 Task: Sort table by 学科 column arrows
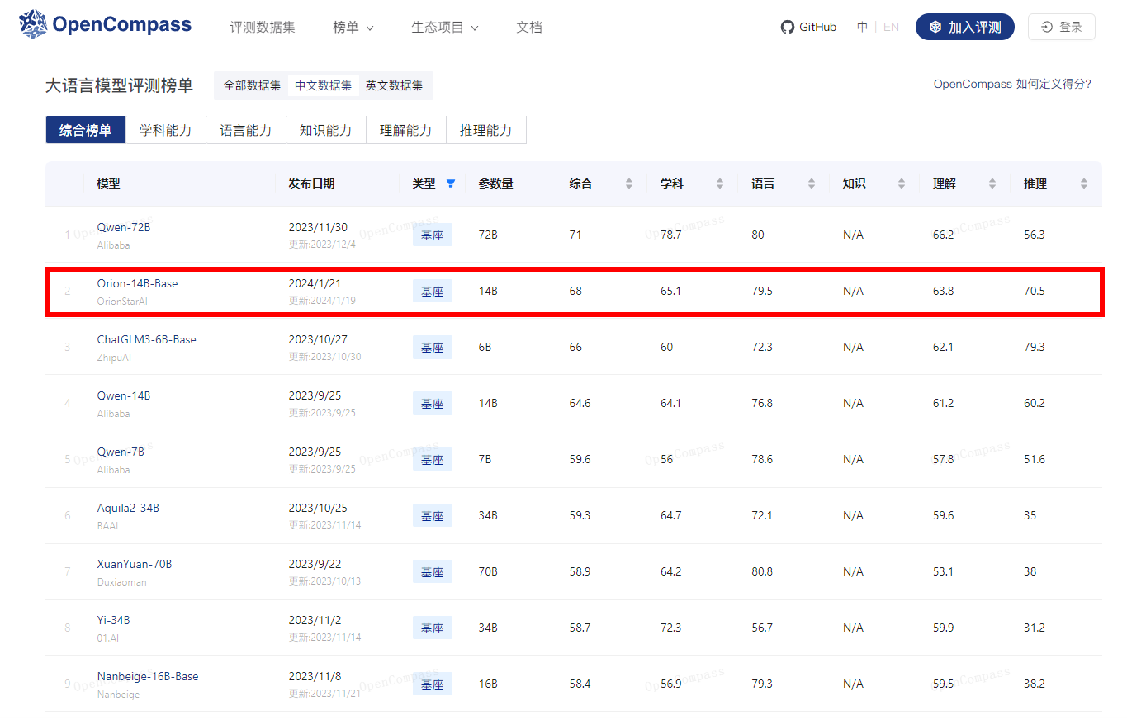719,183
